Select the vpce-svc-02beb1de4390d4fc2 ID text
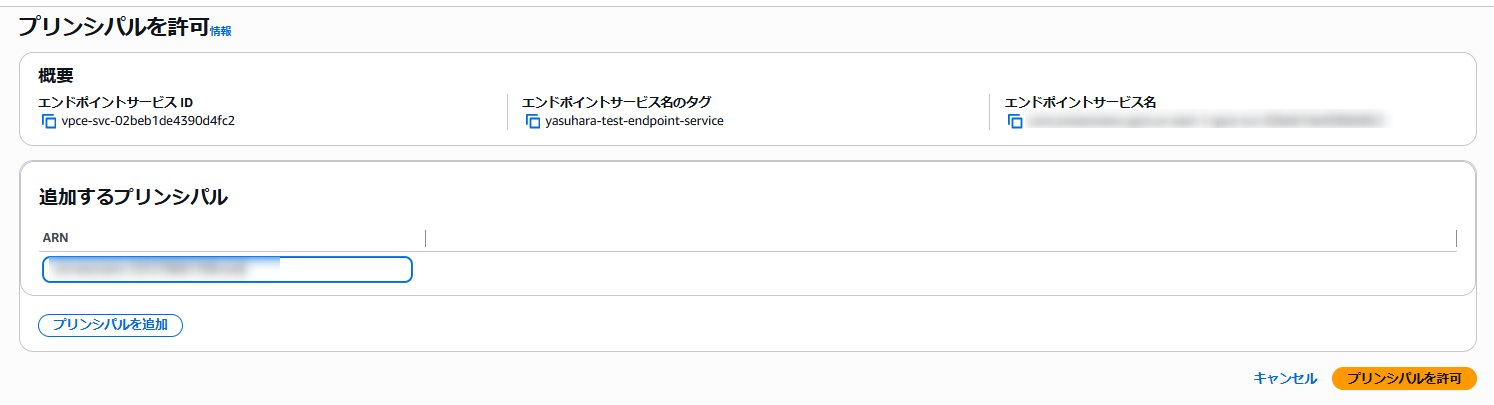The width and height of the screenshot is (1494, 405). point(148,121)
